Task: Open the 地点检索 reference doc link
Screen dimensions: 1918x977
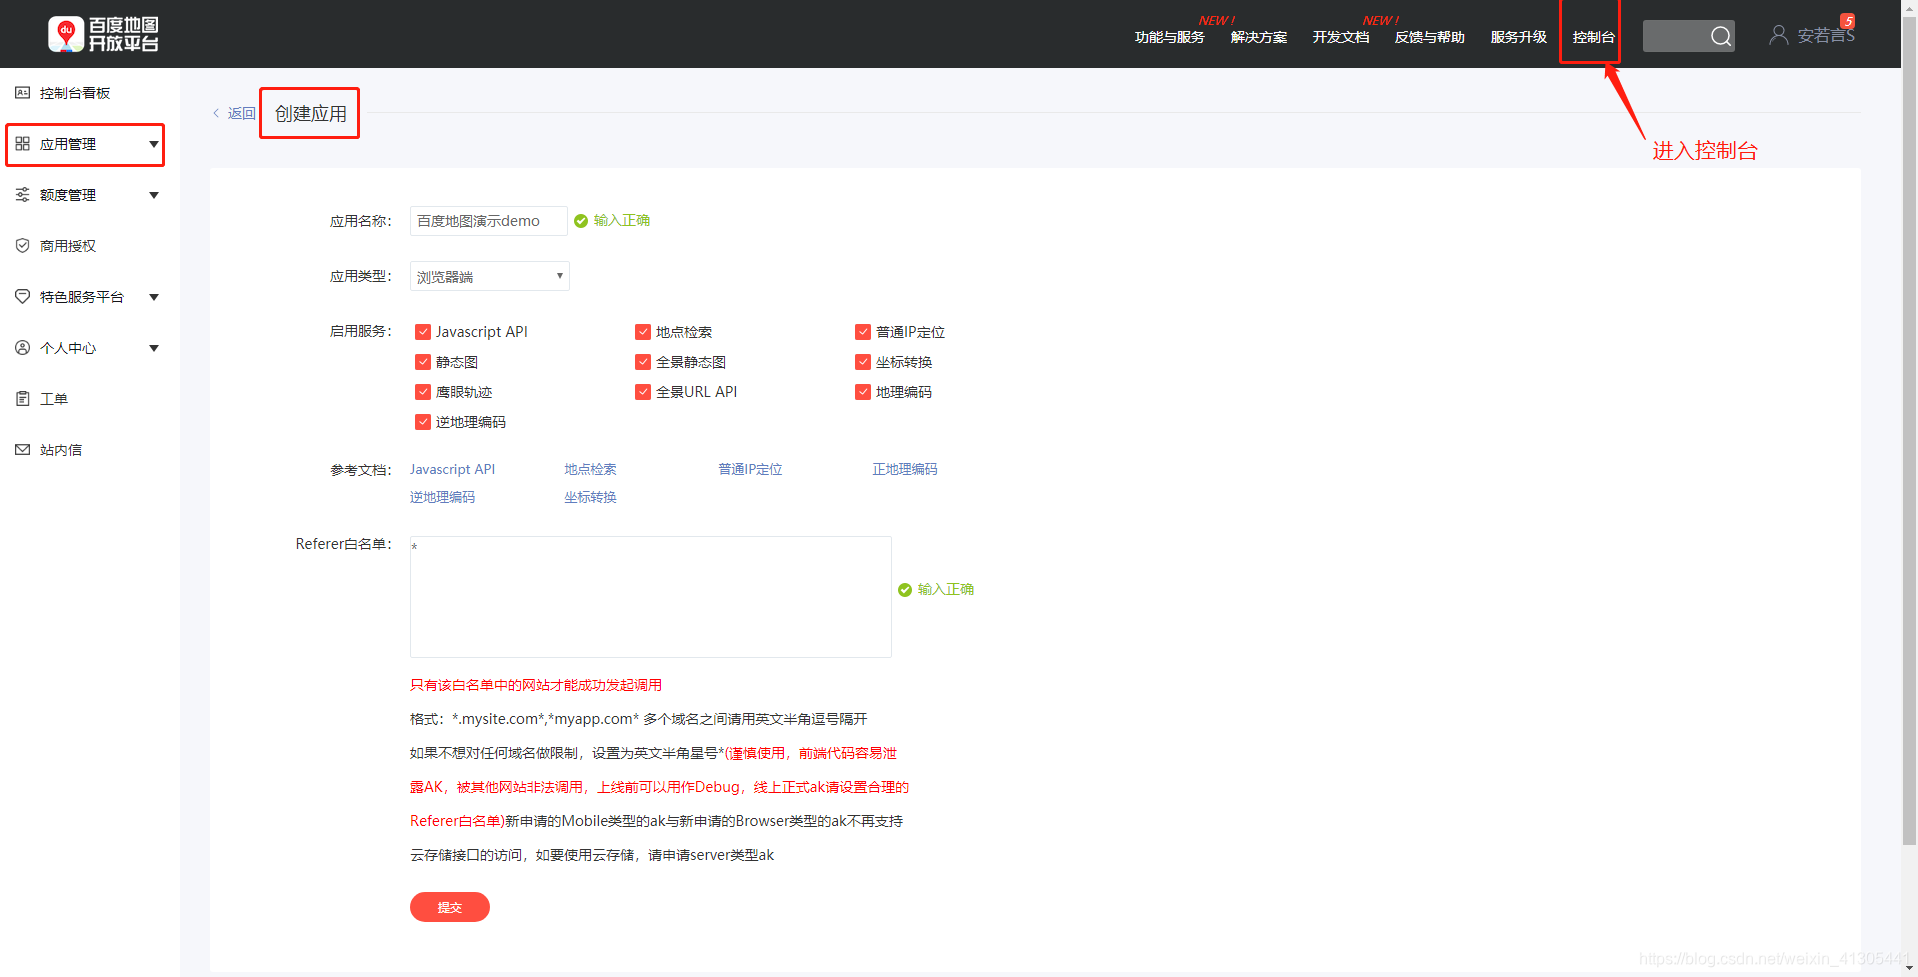Action: (590, 469)
